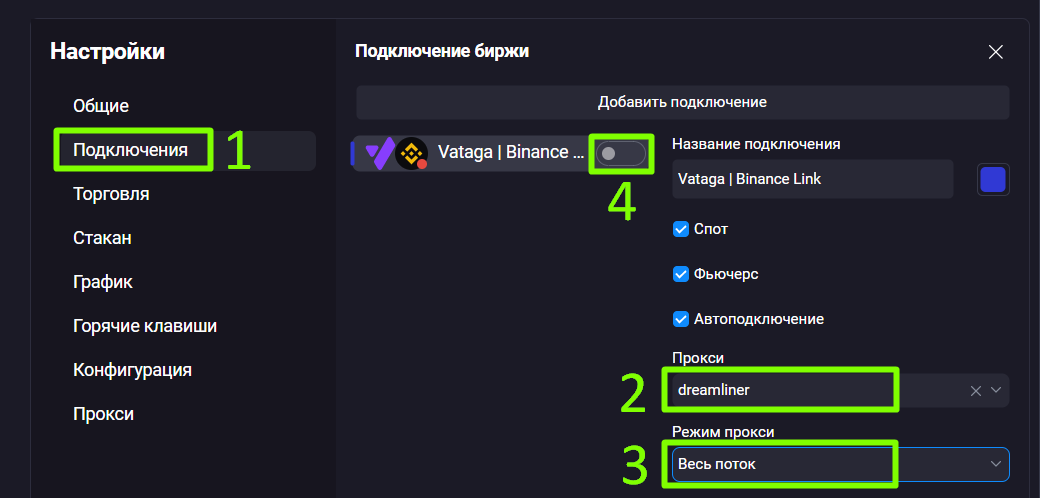Image resolution: width=1040 pixels, height=498 pixels.
Task: Select the Подключения settings section
Action: coord(131,151)
